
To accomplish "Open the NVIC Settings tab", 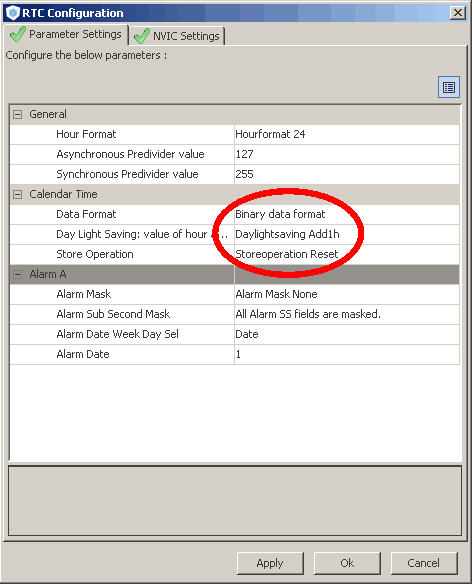I will (x=177, y=36).
